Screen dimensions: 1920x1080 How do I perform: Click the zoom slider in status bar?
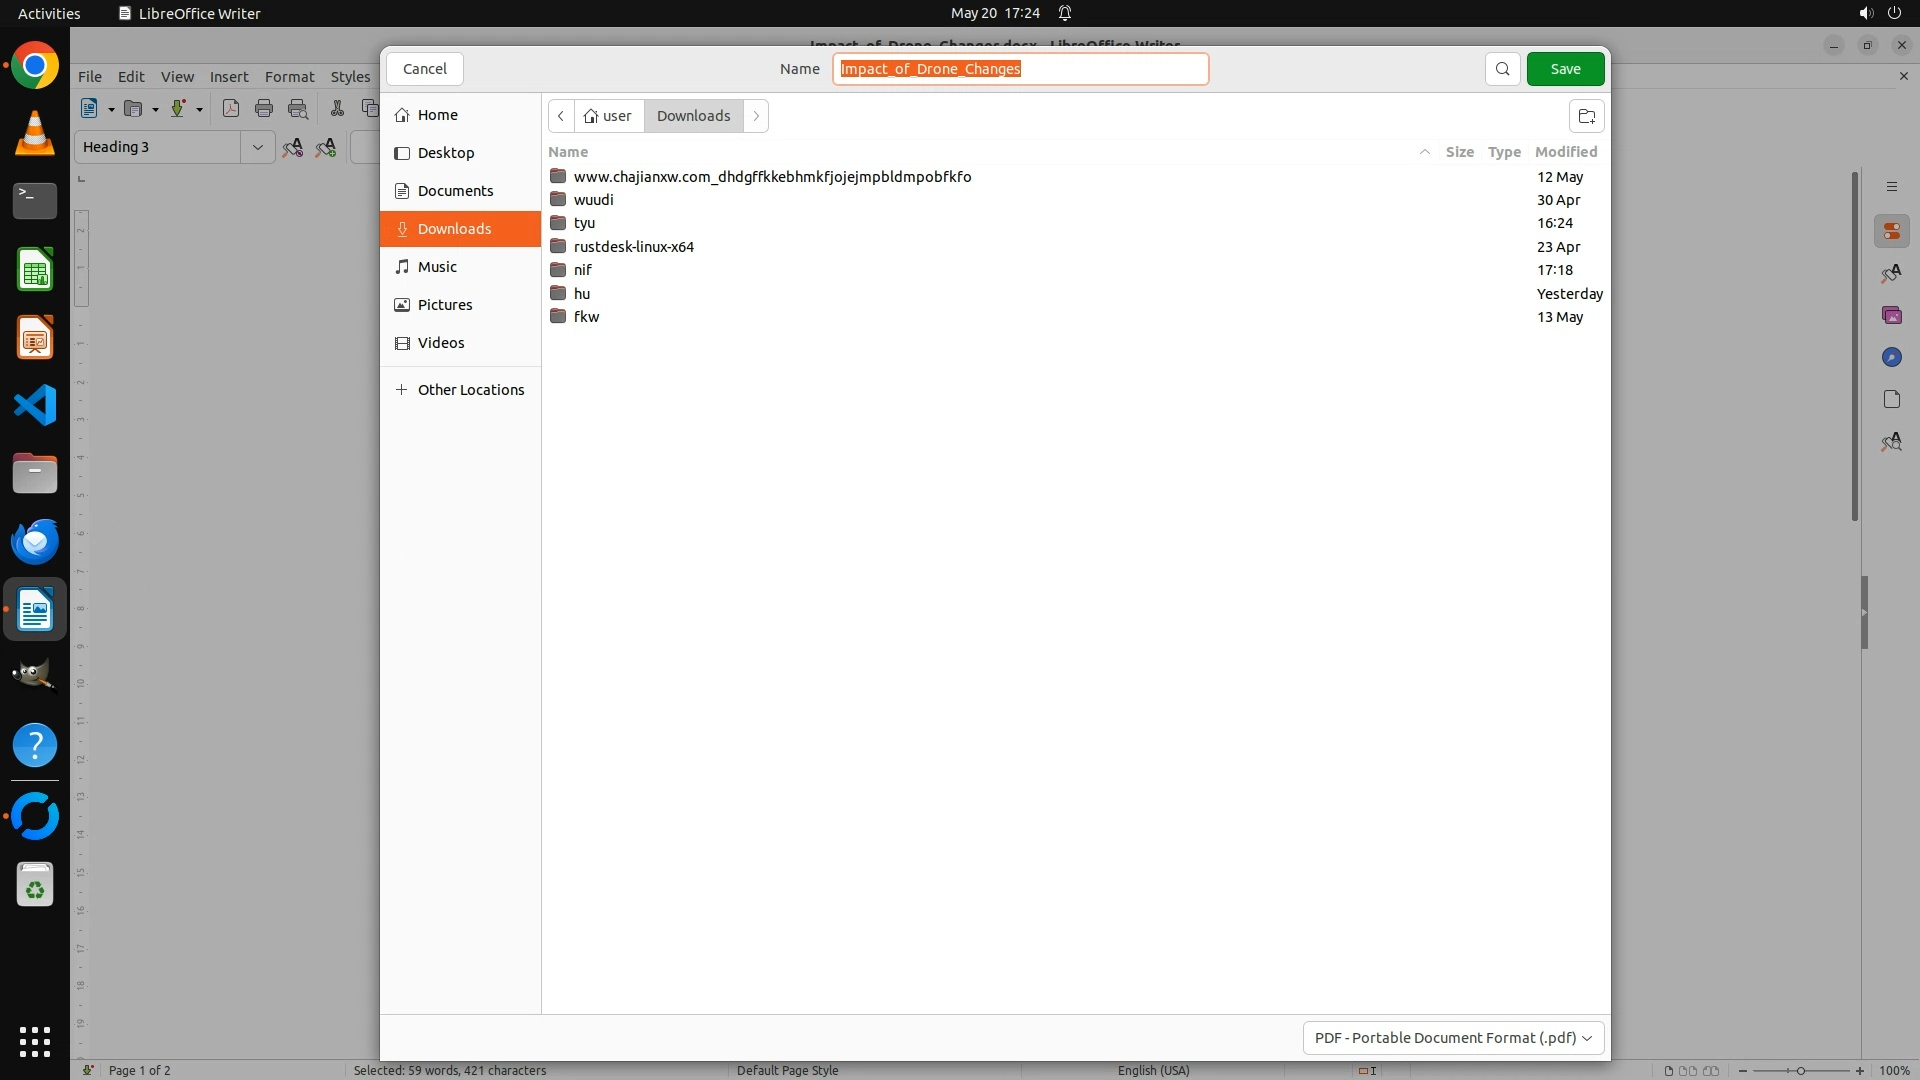tap(1800, 1071)
